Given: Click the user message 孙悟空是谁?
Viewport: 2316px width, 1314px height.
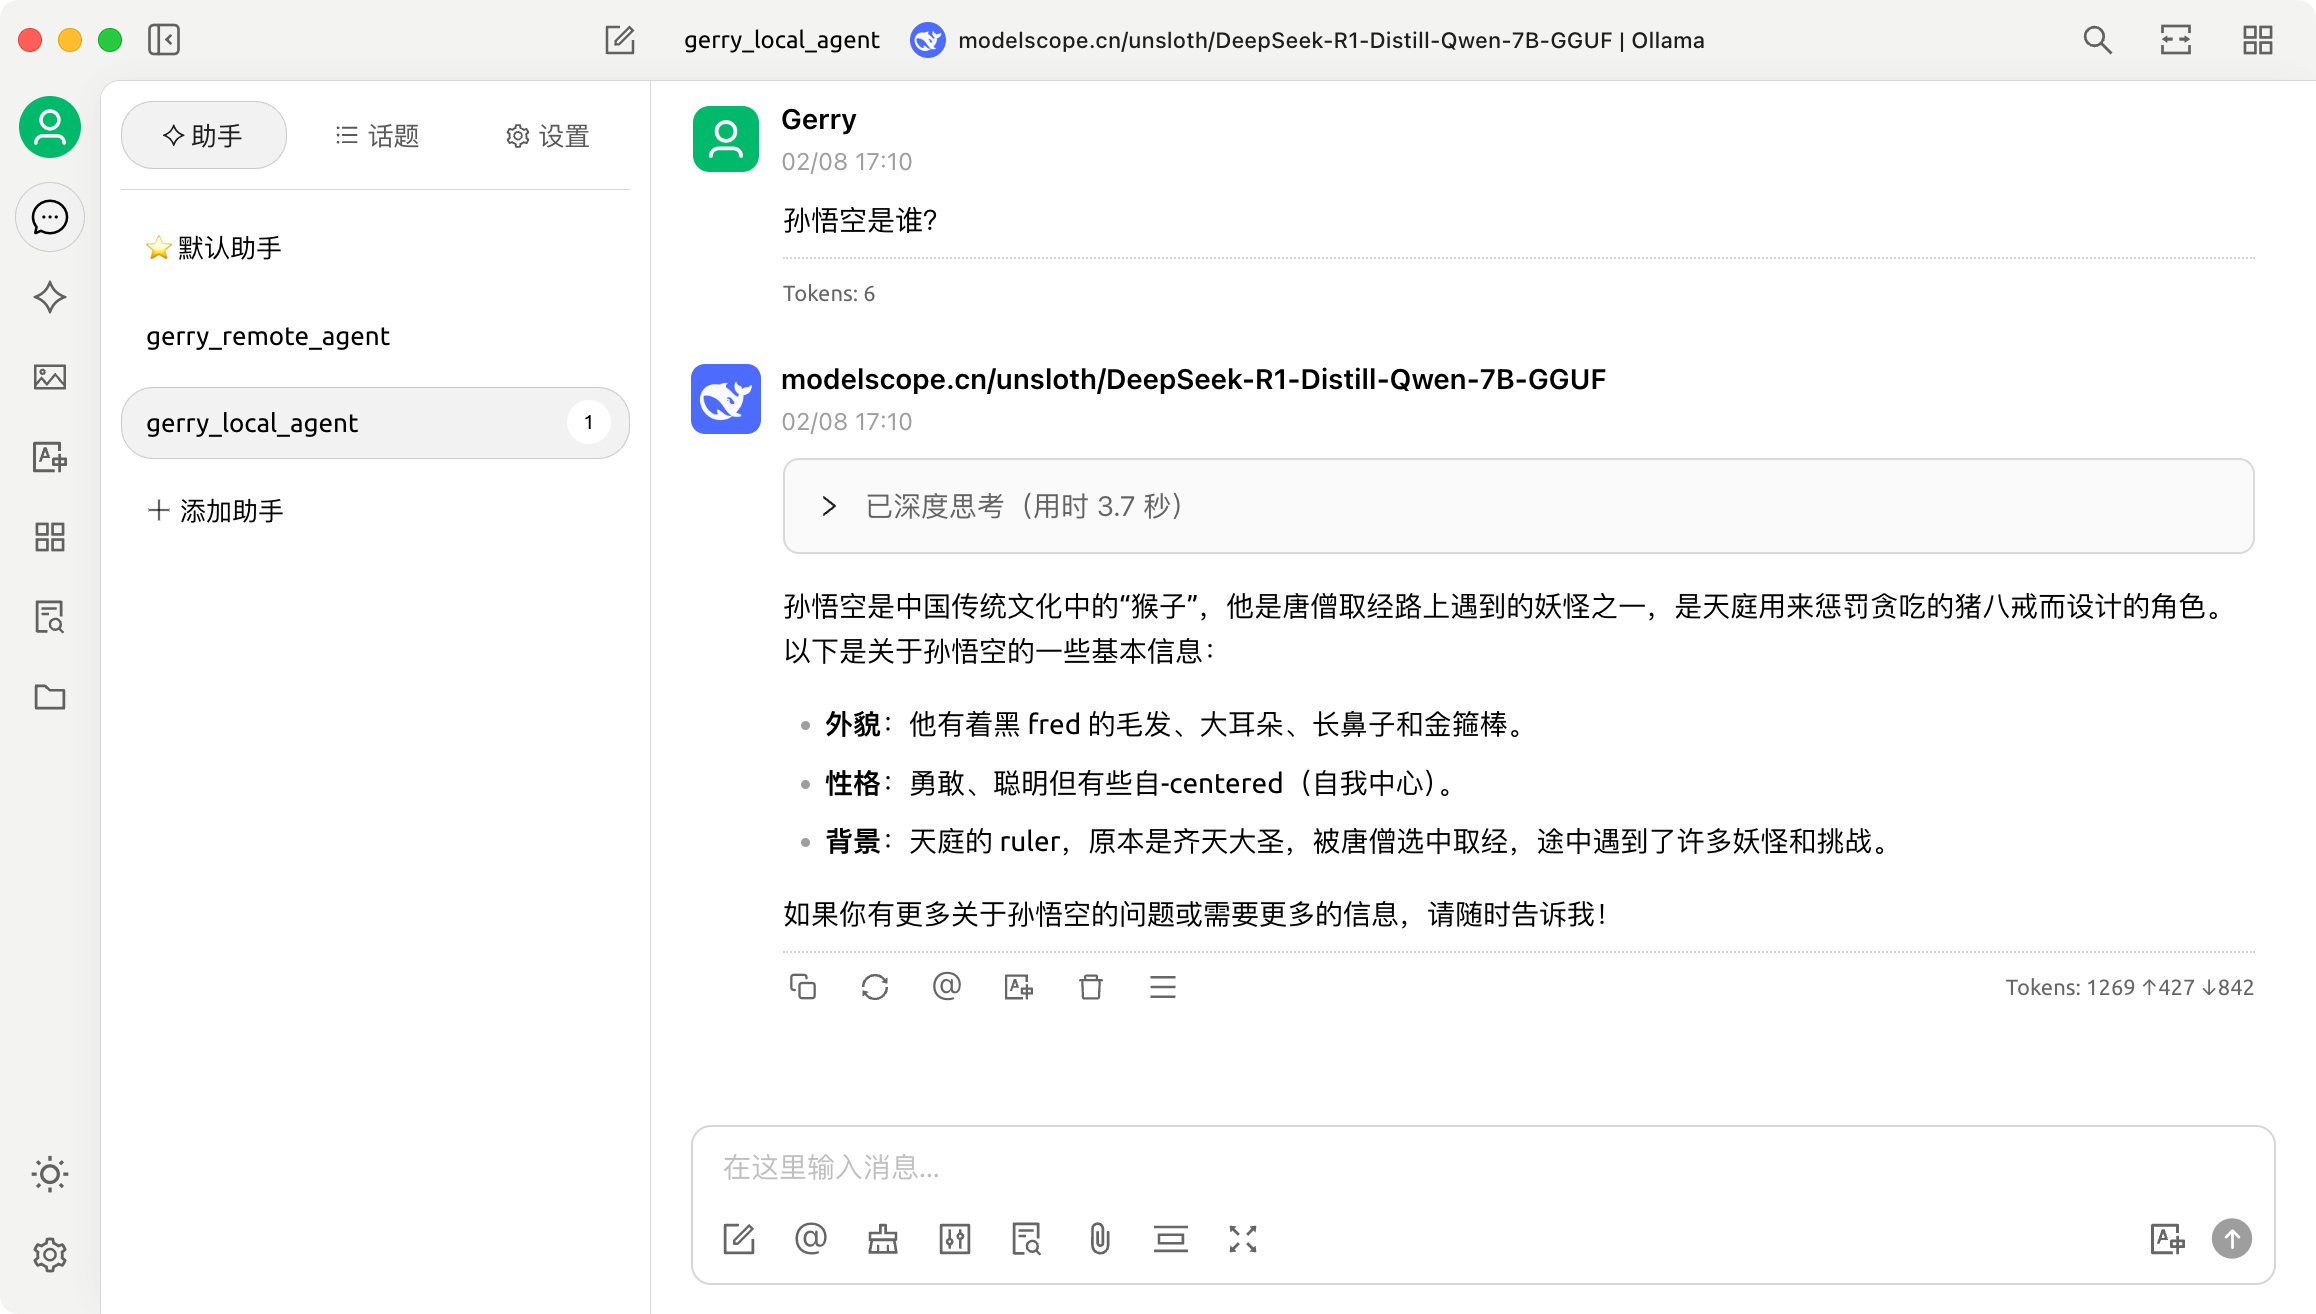Looking at the screenshot, I should point(860,221).
